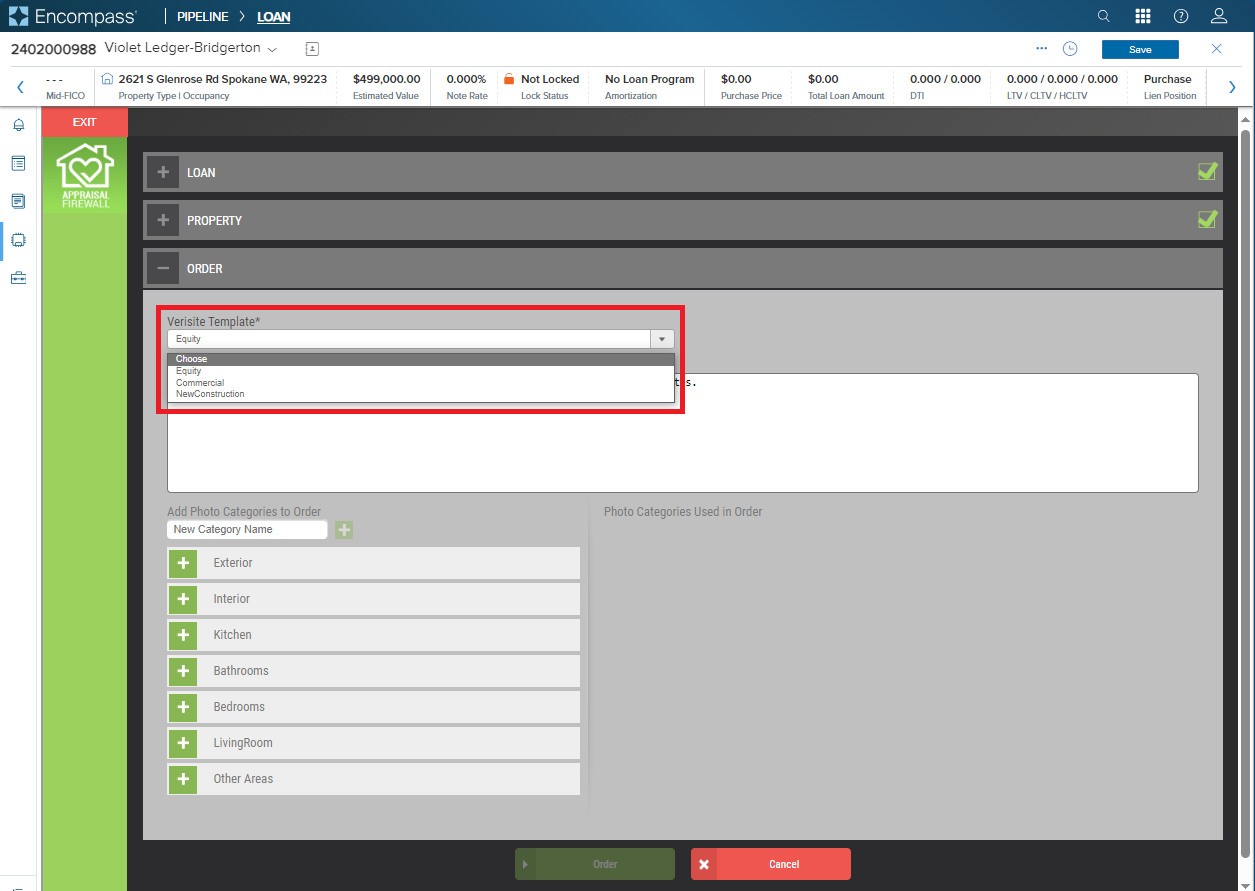Toggle the PROPERTY section checkmark

(x=1207, y=219)
